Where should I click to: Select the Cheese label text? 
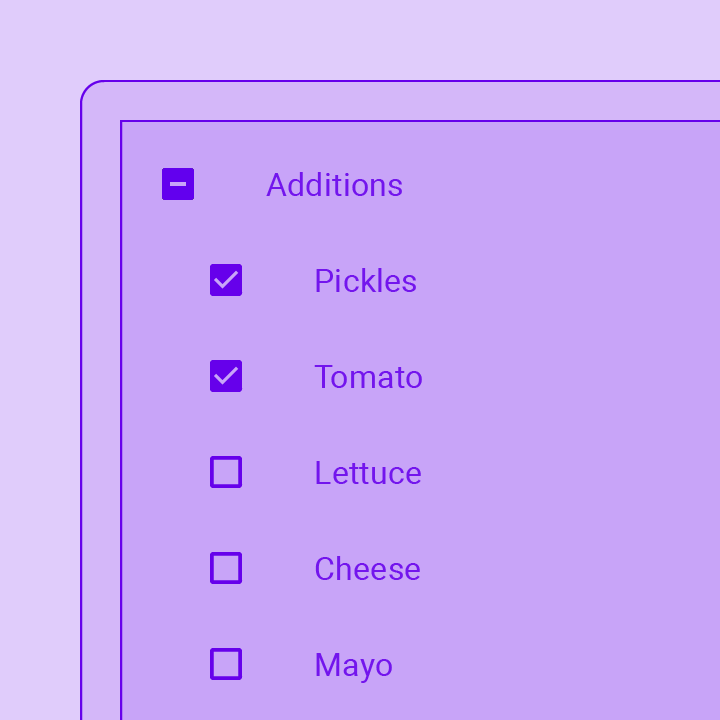pyautogui.click(x=367, y=569)
